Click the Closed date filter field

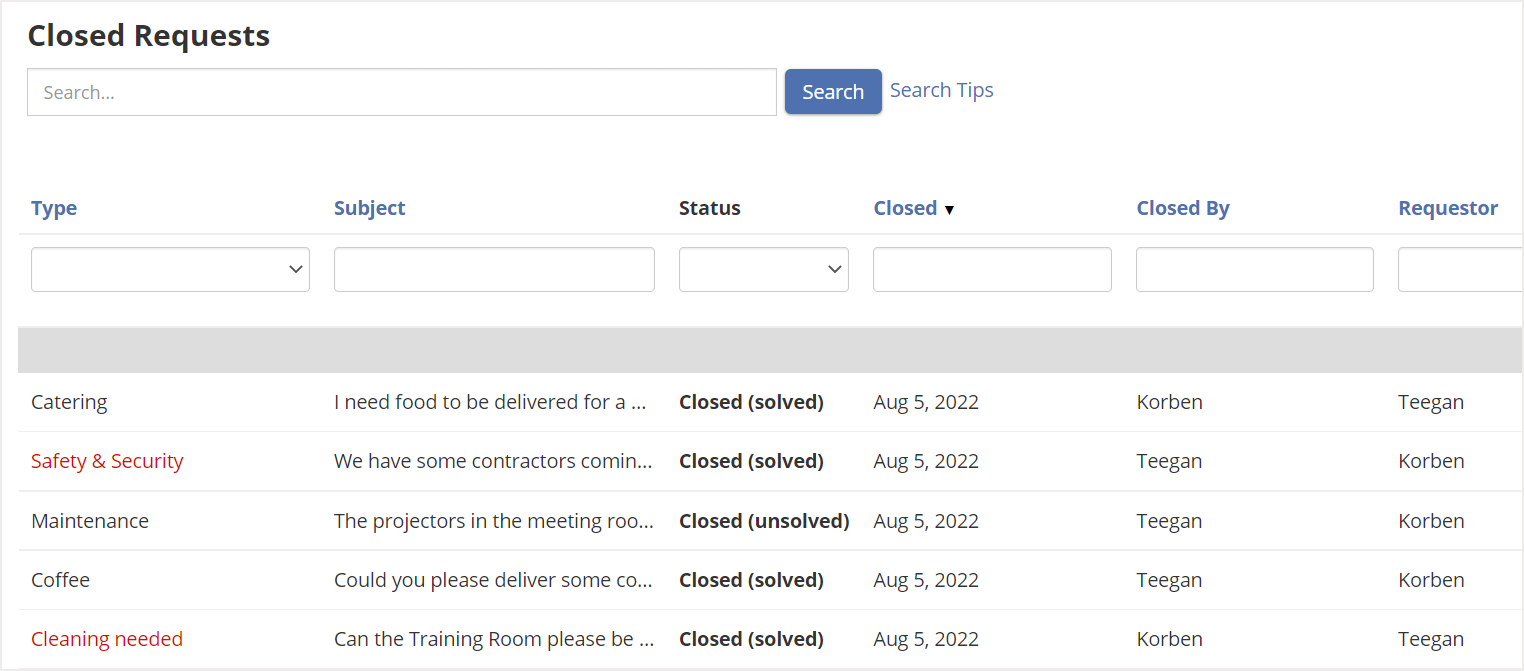(992, 269)
